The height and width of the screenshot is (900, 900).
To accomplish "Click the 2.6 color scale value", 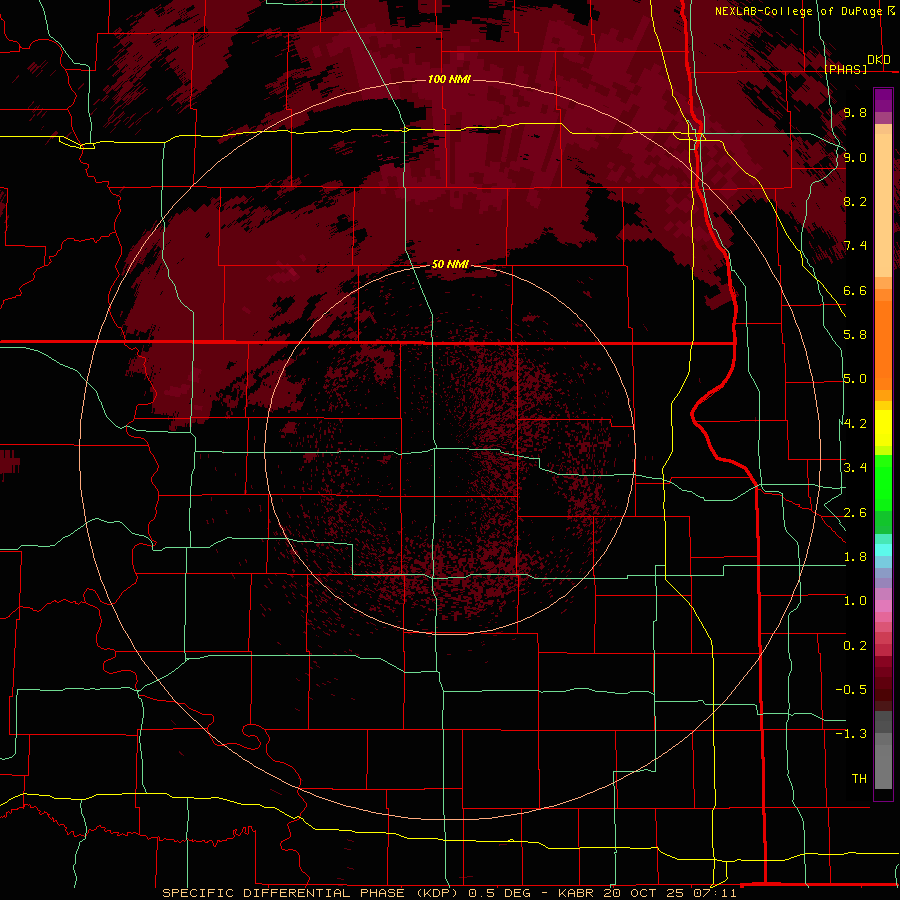I will tap(855, 513).
